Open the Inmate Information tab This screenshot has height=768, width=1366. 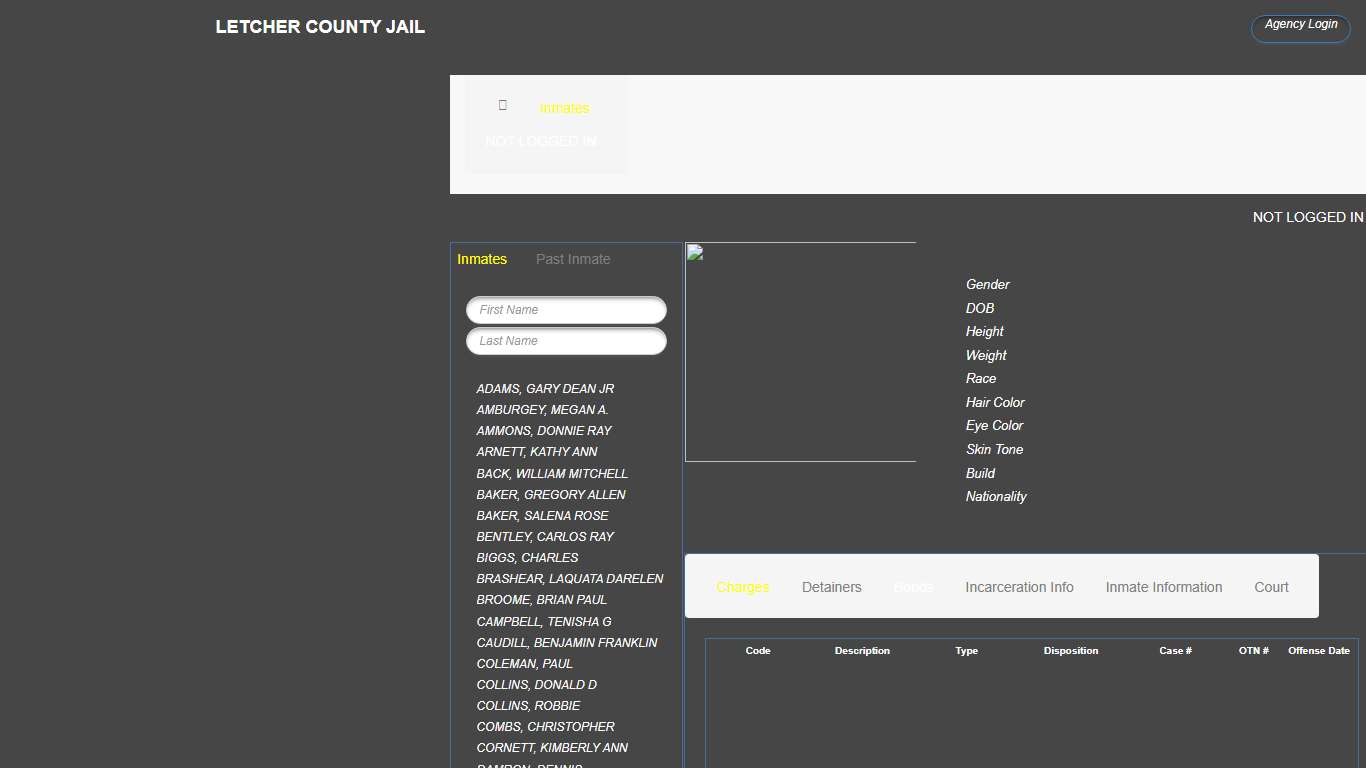coord(1163,587)
